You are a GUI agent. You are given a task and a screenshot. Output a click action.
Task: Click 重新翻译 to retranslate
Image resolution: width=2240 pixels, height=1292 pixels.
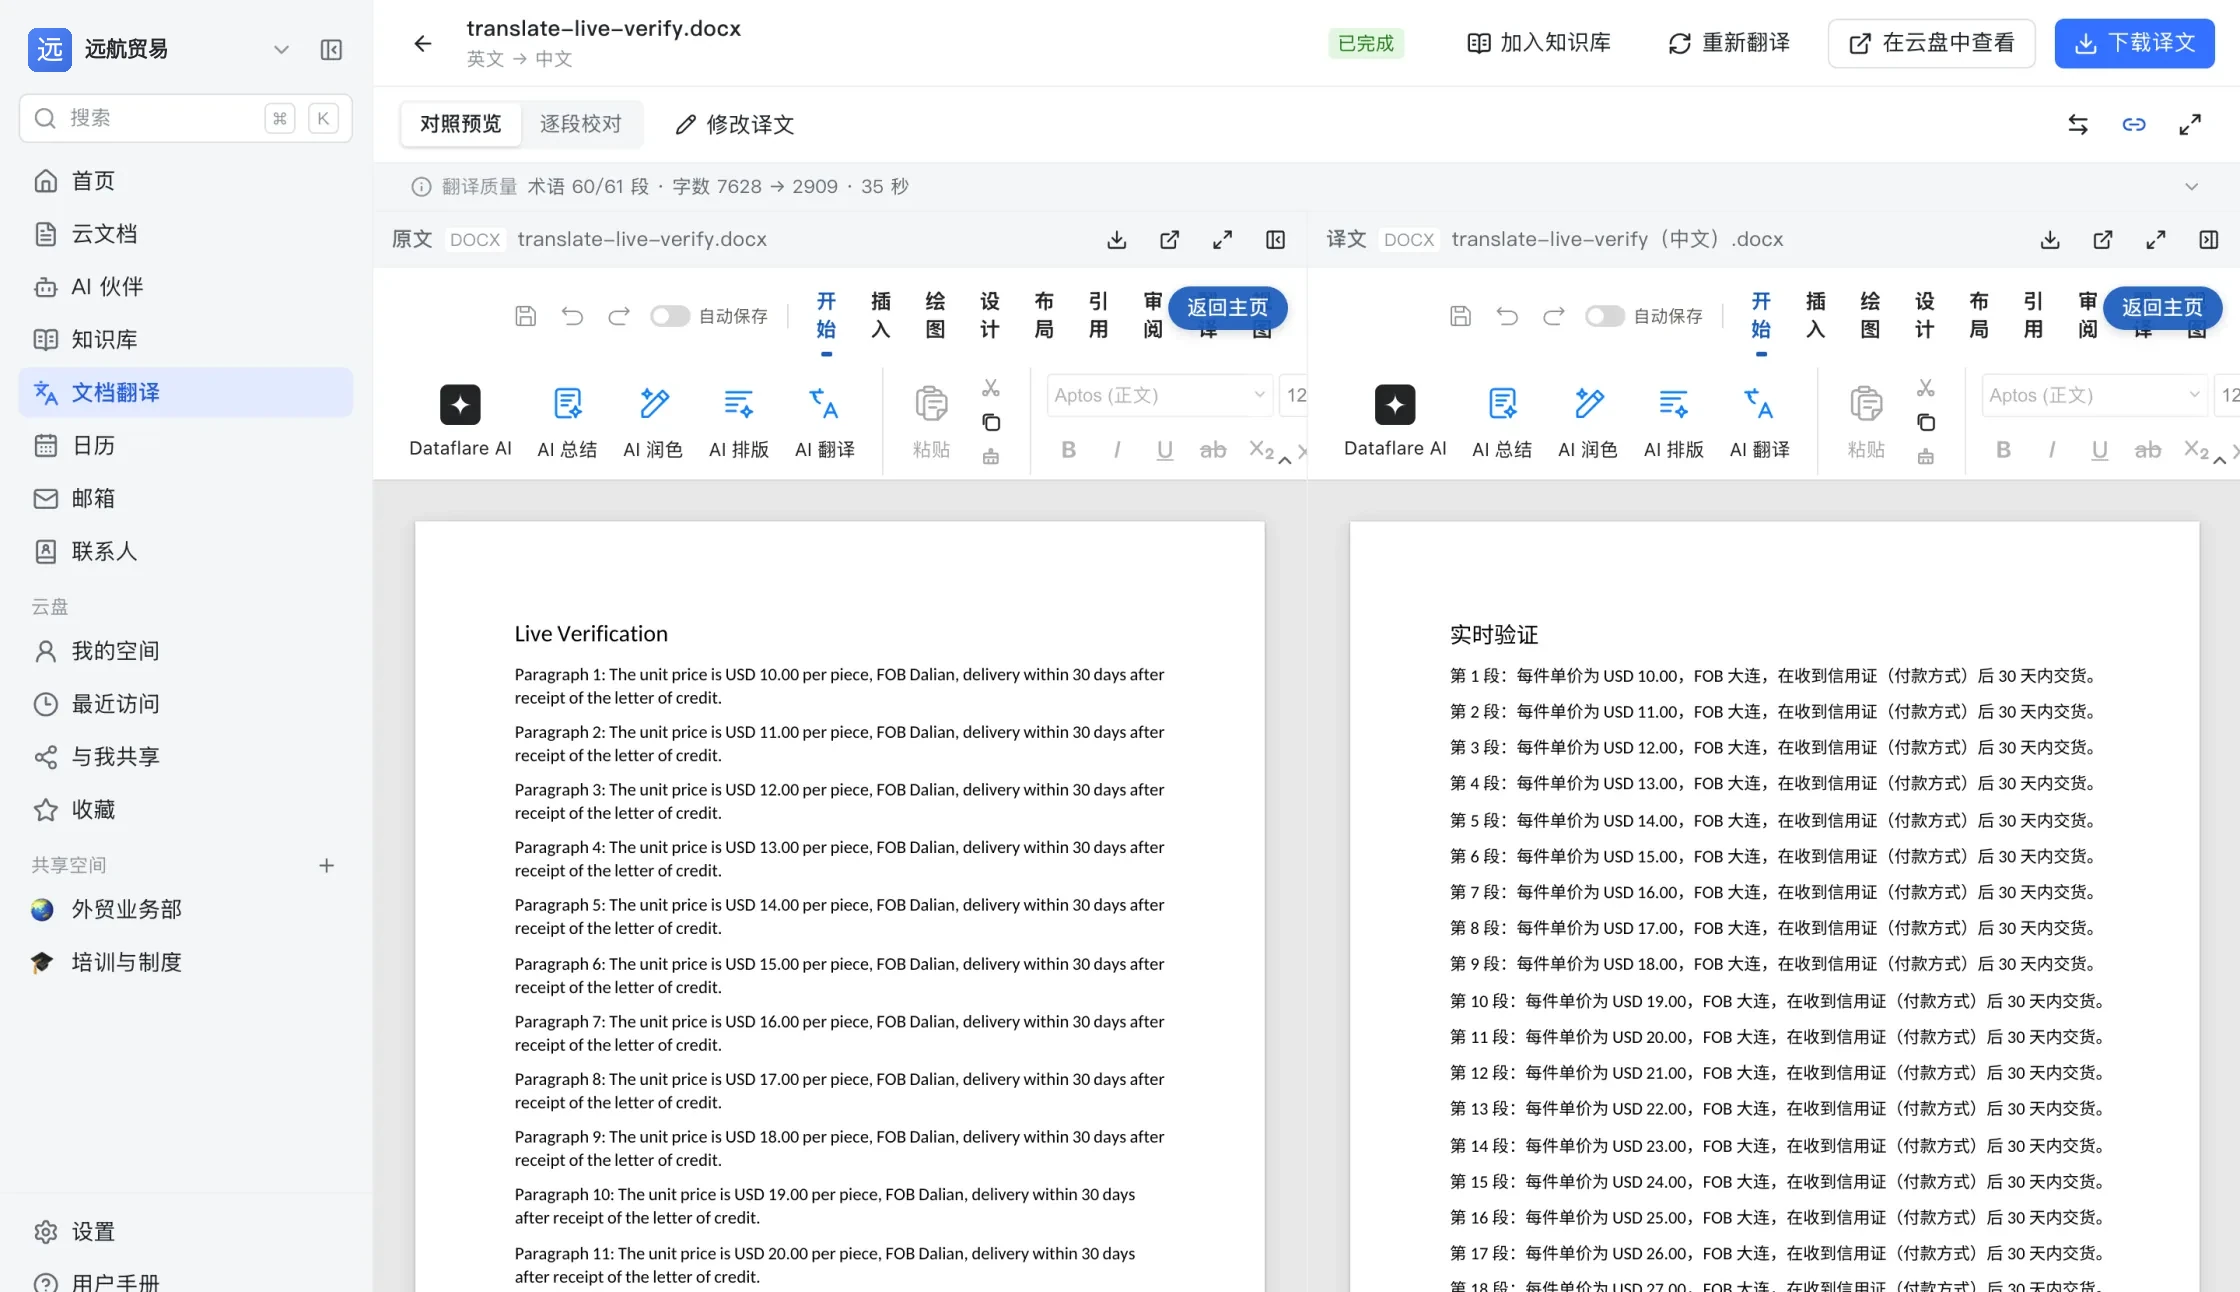click(1729, 43)
